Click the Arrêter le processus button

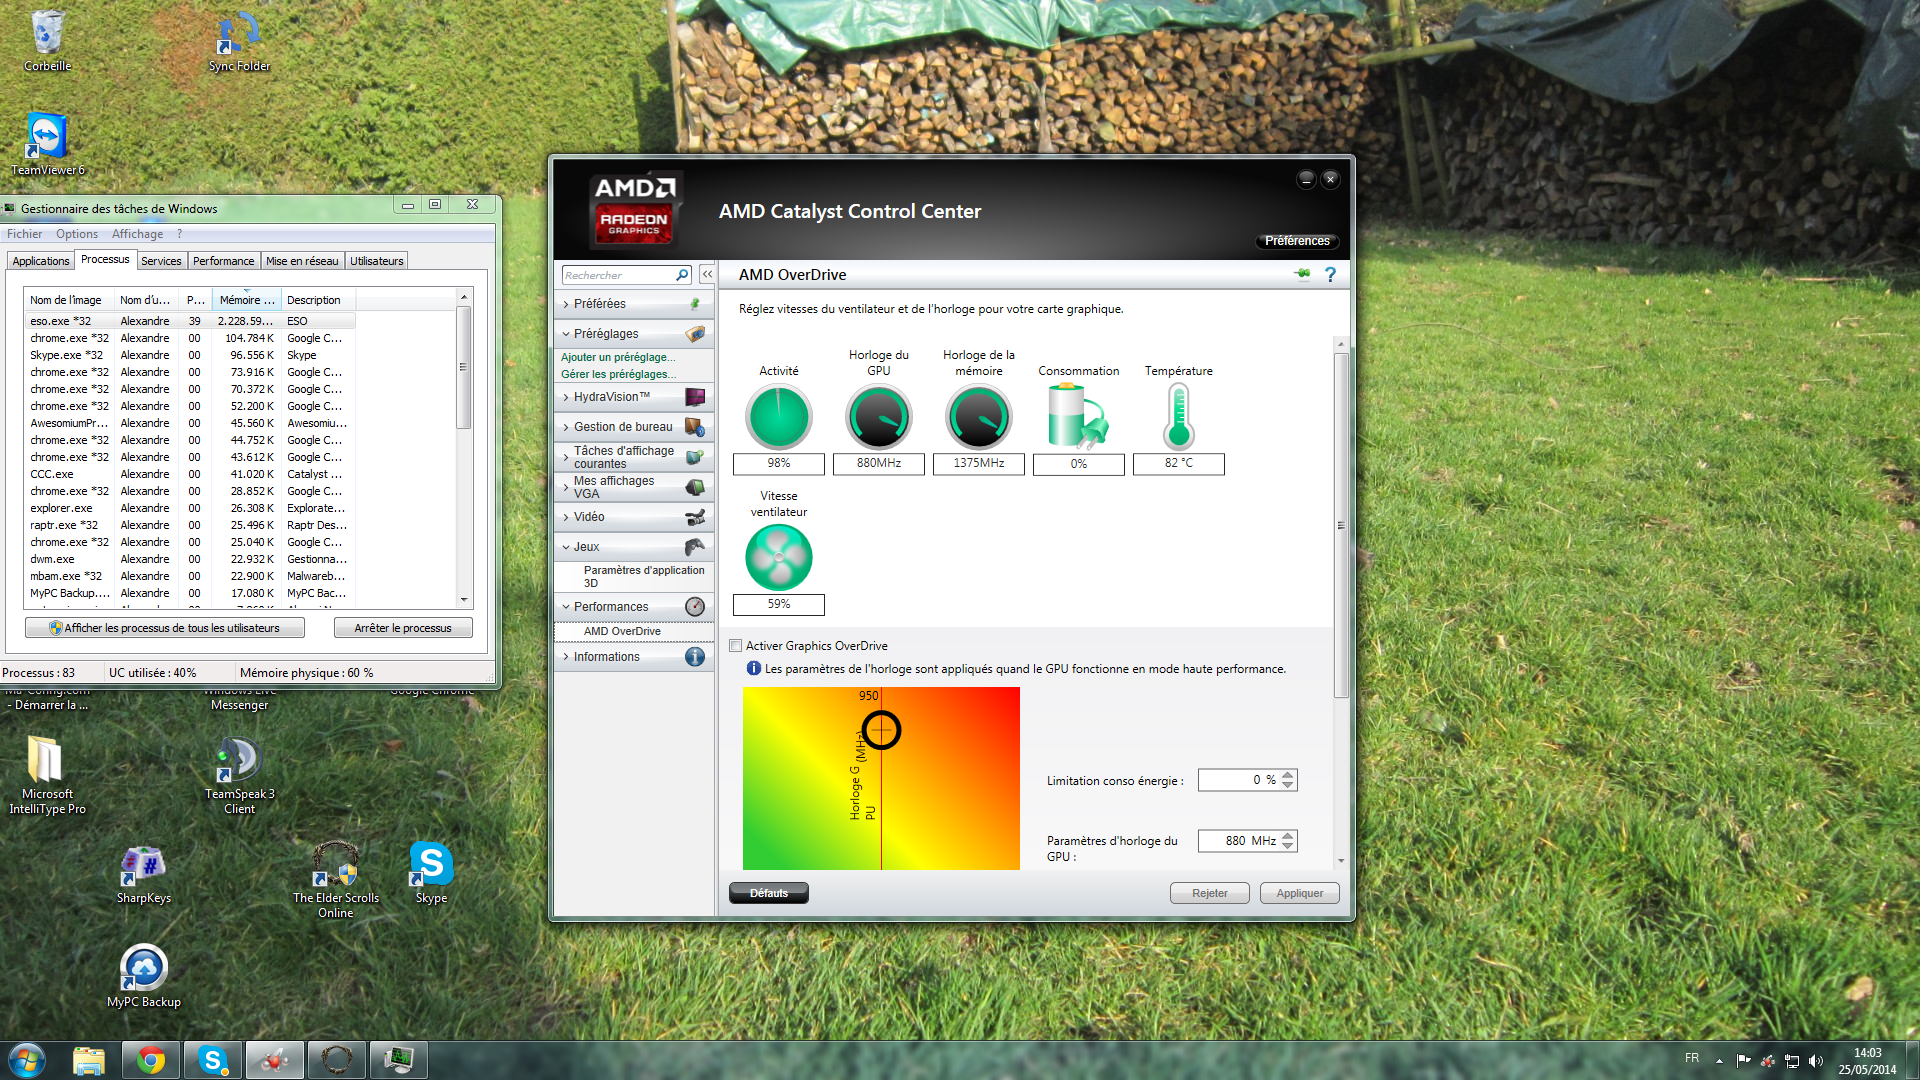(x=403, y=628)
